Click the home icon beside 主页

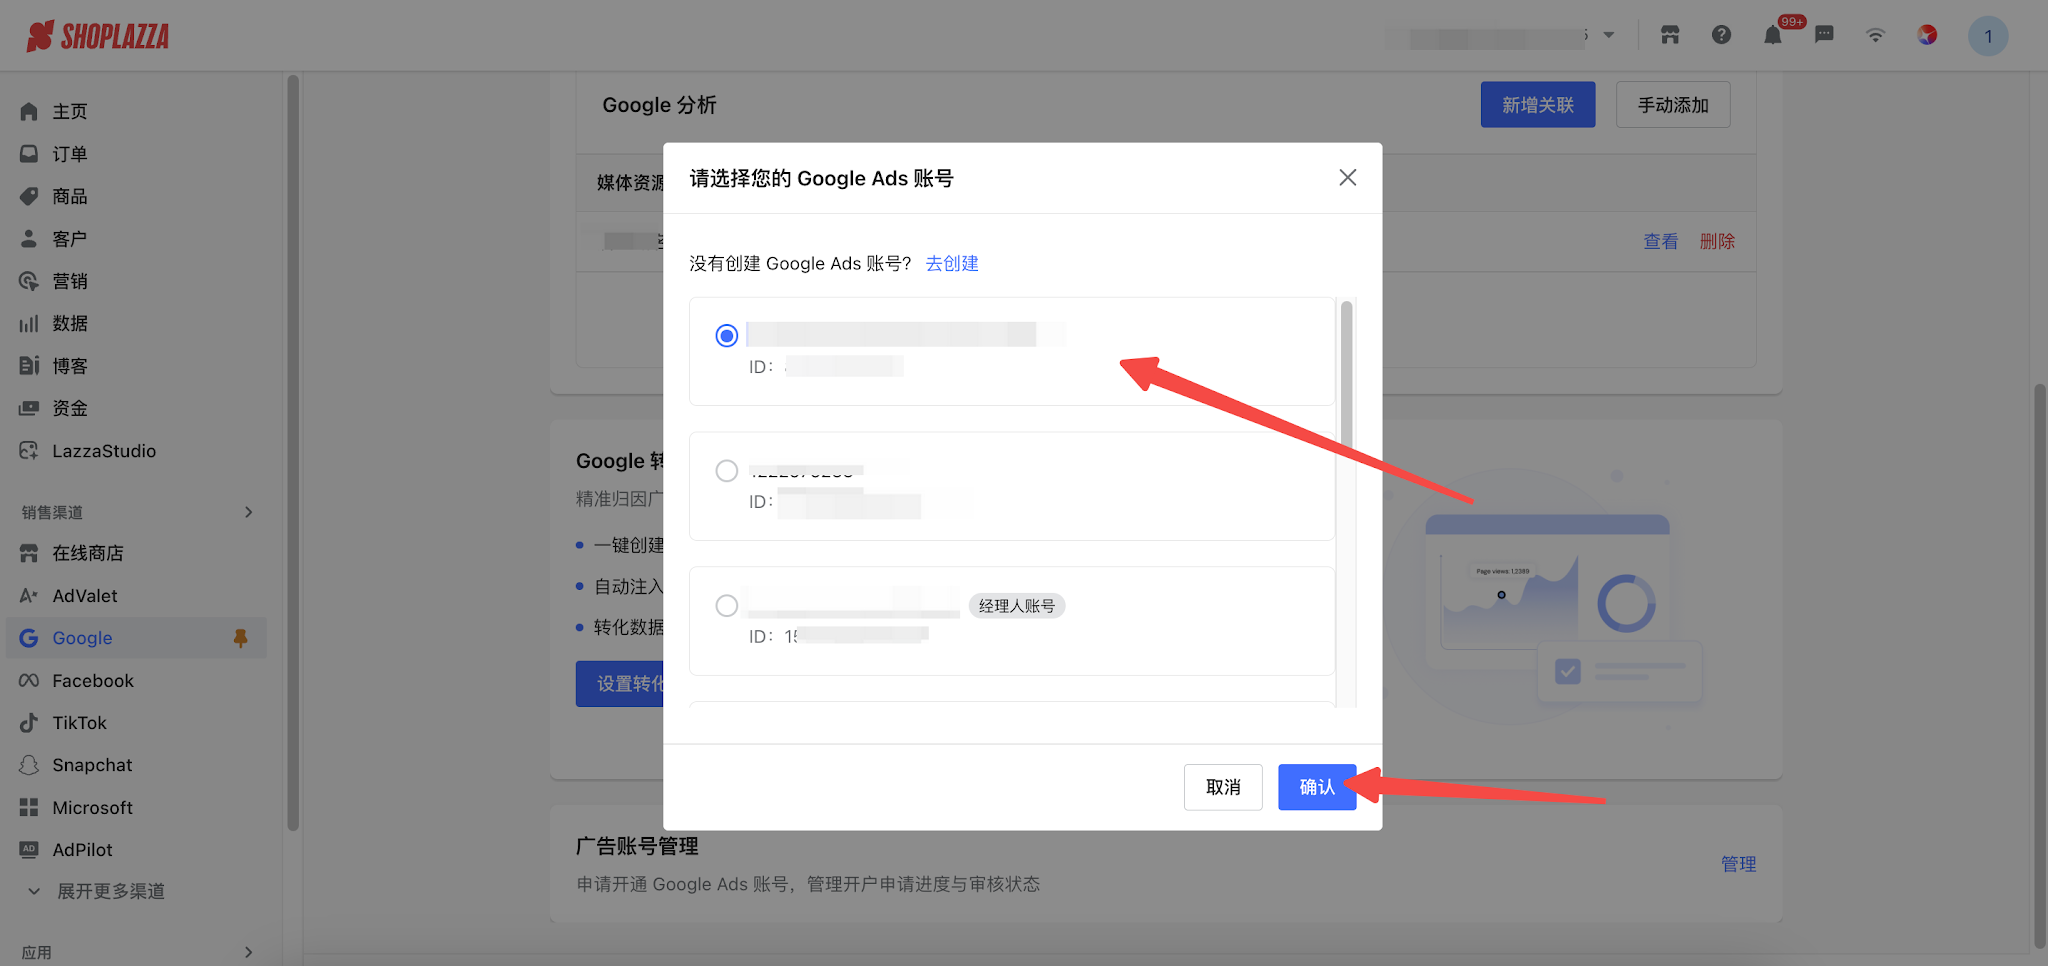pos(29,111)
